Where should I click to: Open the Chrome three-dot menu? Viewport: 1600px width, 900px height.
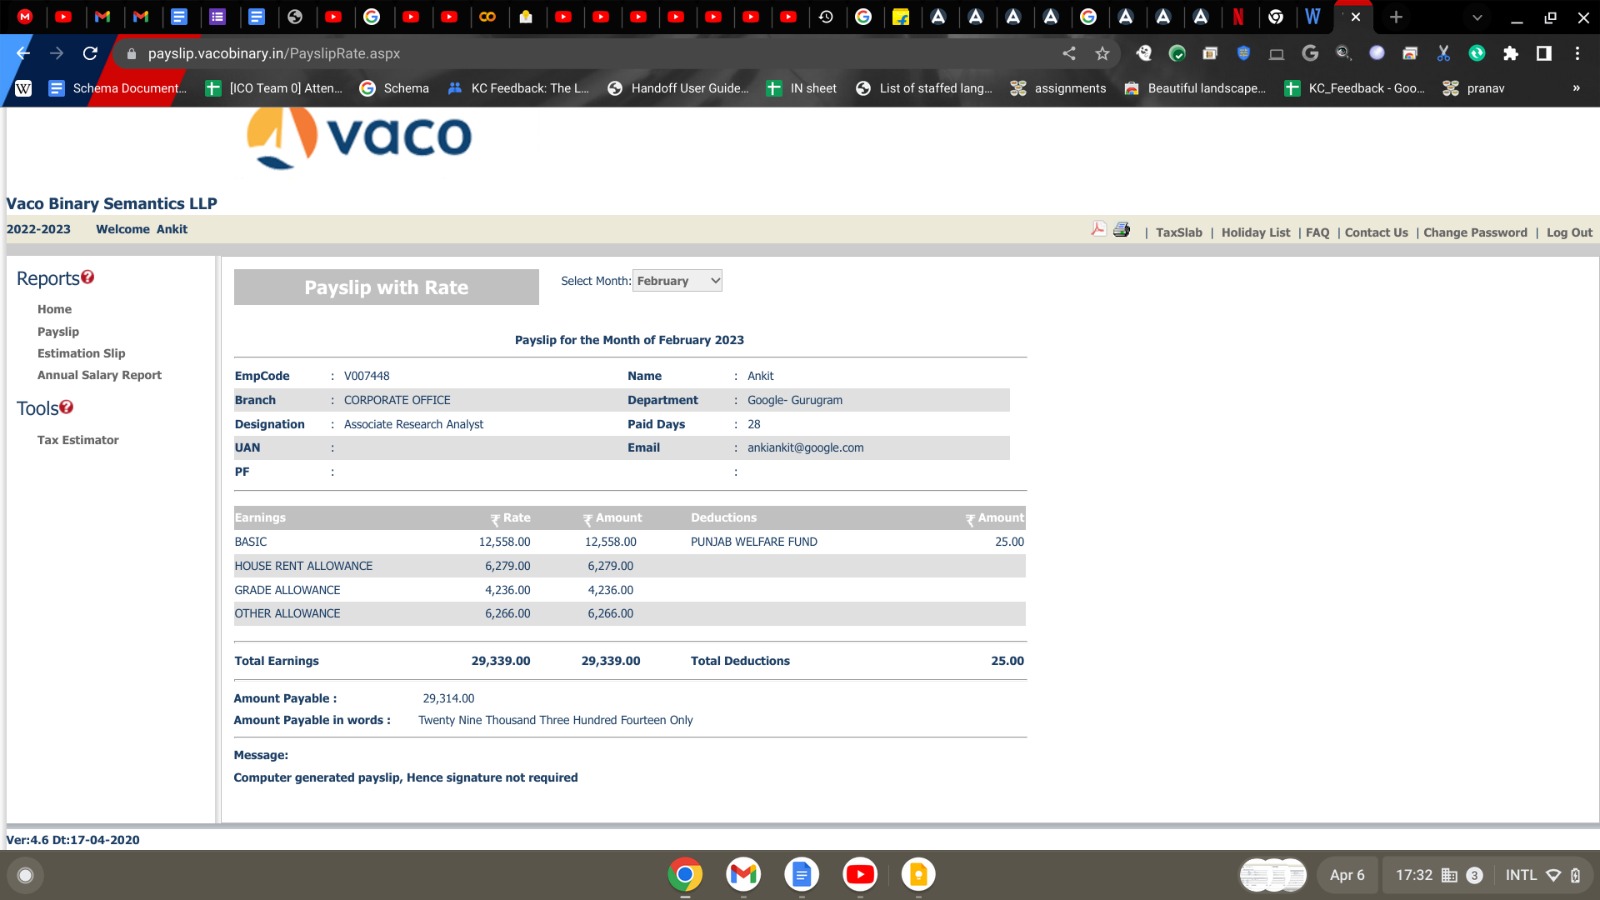[1577, 54]
